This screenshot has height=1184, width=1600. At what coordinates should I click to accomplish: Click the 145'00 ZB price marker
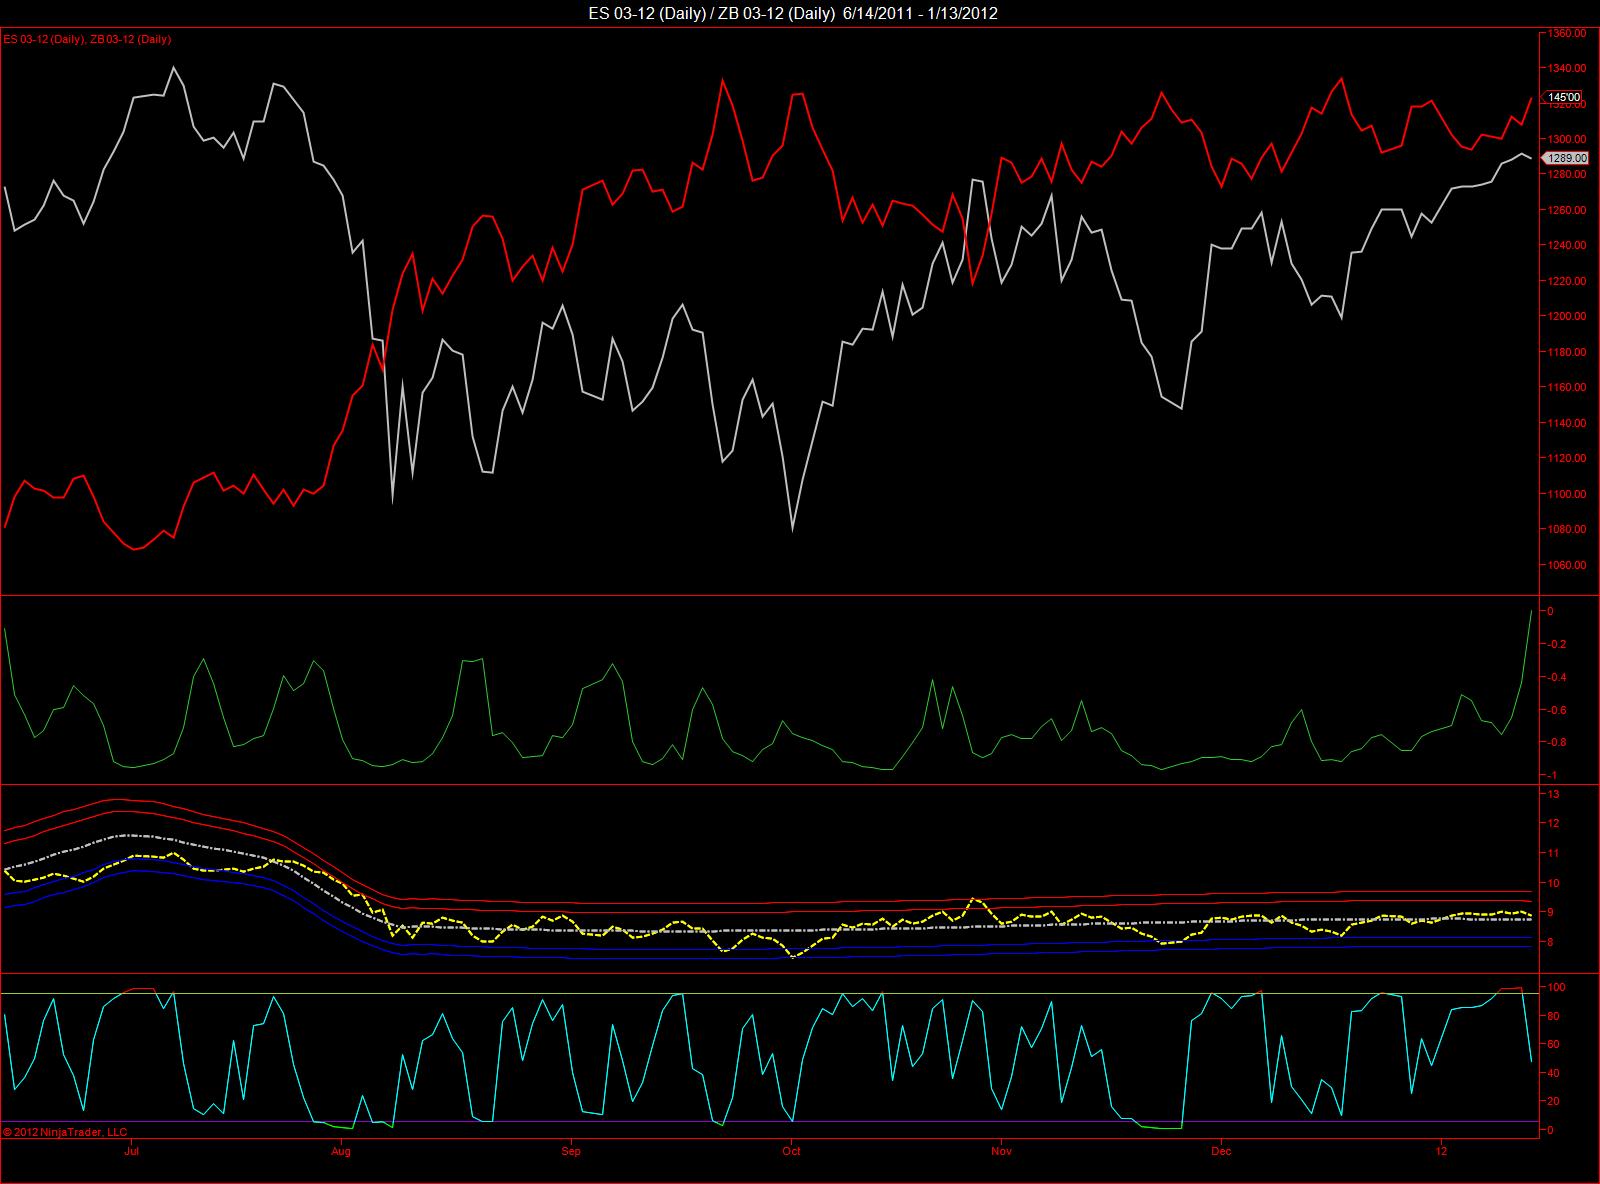tap(1563, 97)
